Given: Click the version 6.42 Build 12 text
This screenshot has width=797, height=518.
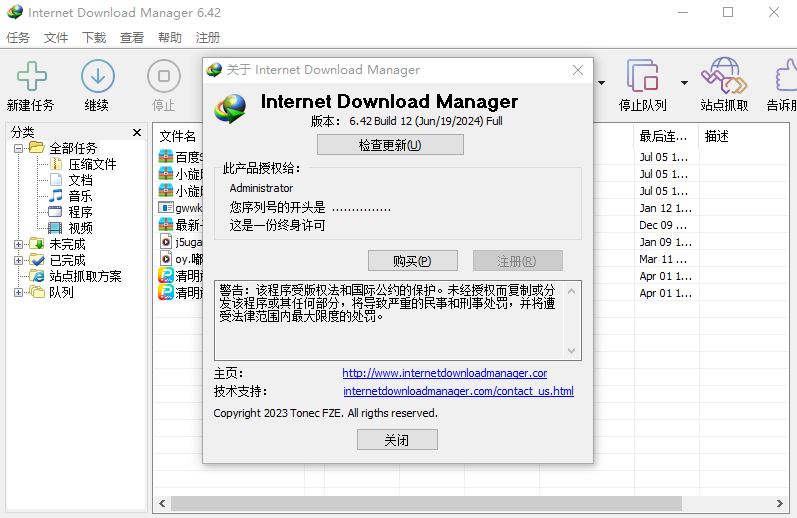Looking at the screenshot, I should (425, 121).
